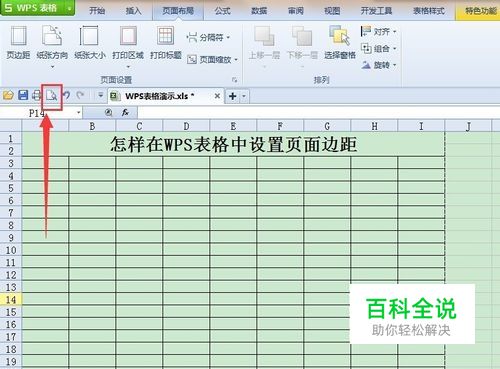Click the open folder icon in quick toolbar
Screen dimensions: 500x369
(8, 96)
